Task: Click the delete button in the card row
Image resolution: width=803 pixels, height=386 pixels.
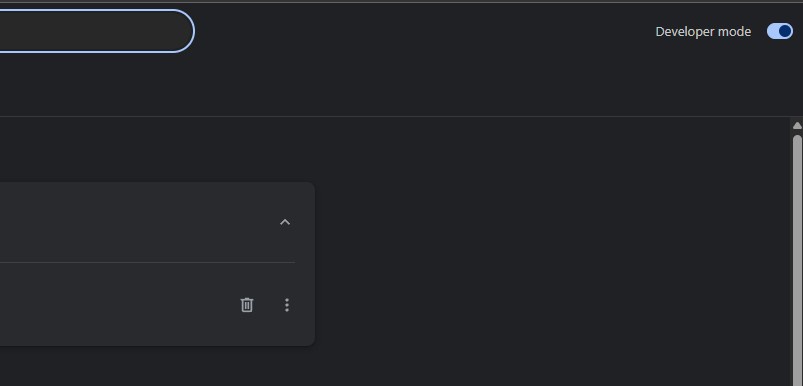Action: point(247,305)
